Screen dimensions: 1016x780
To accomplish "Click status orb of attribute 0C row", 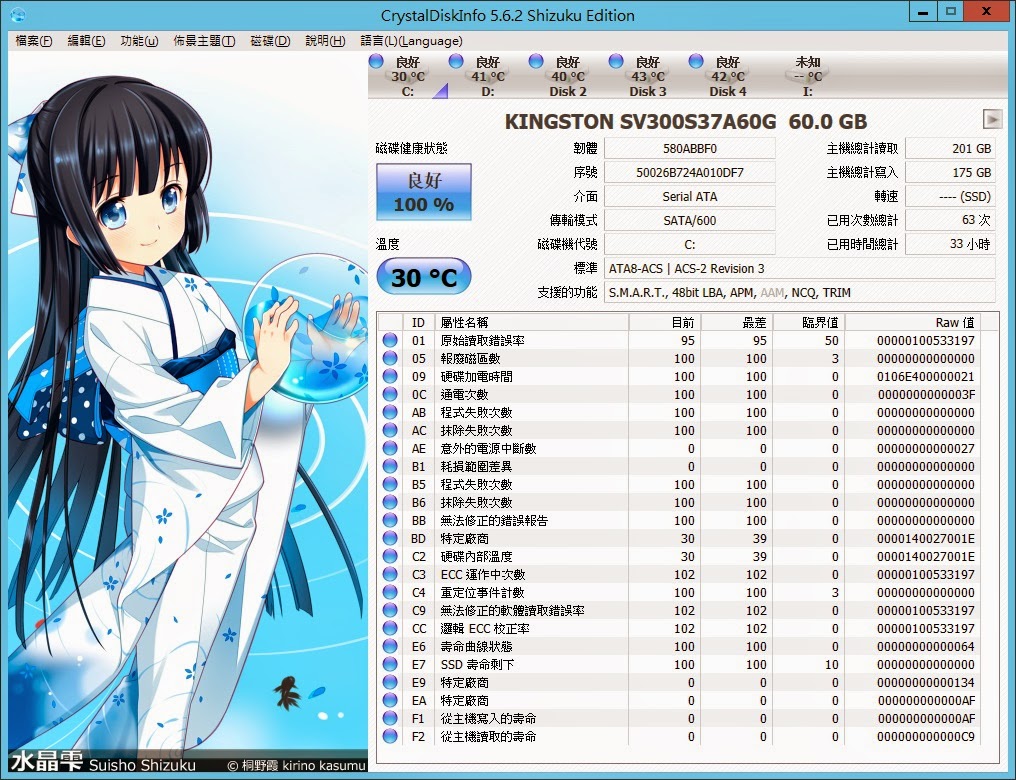I will [x=390, y=394].
